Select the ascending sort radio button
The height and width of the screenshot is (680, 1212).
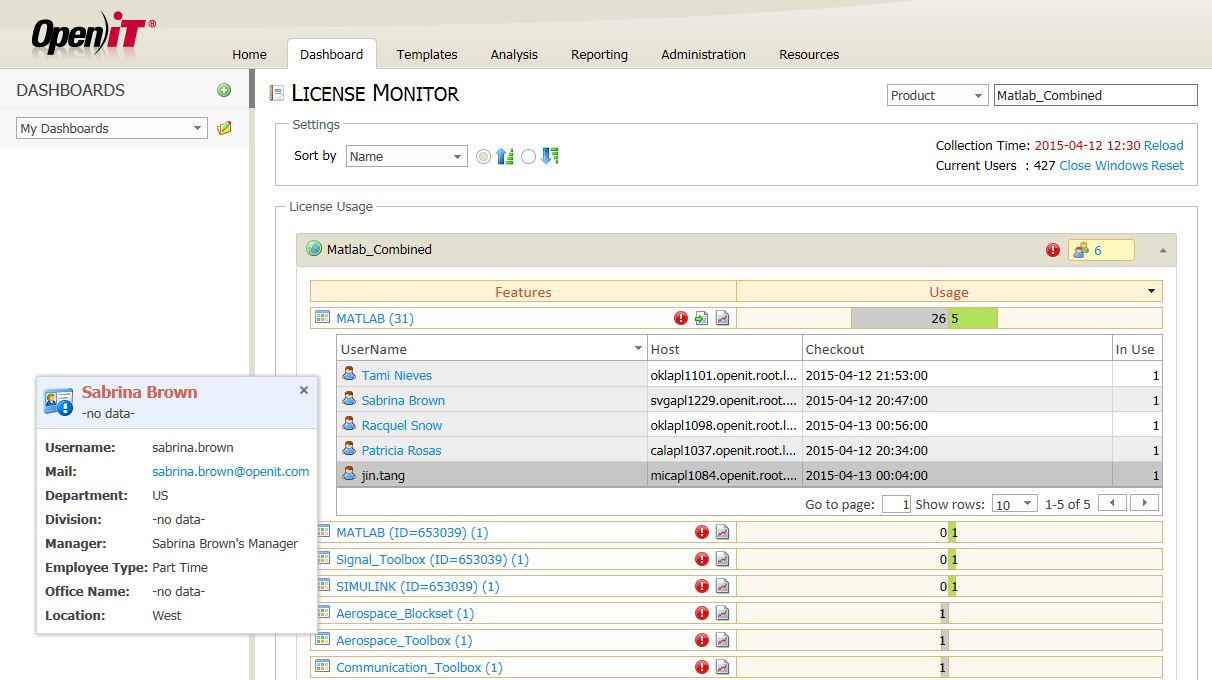(484, 156)
